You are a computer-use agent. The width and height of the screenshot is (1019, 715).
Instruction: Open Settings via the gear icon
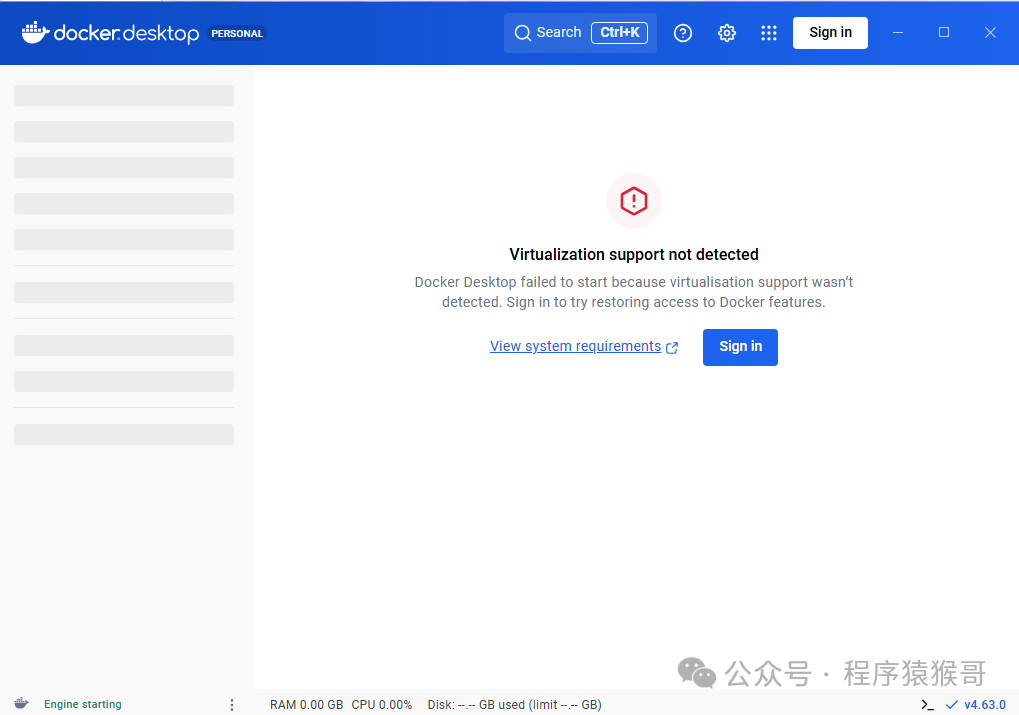[727, 33]
